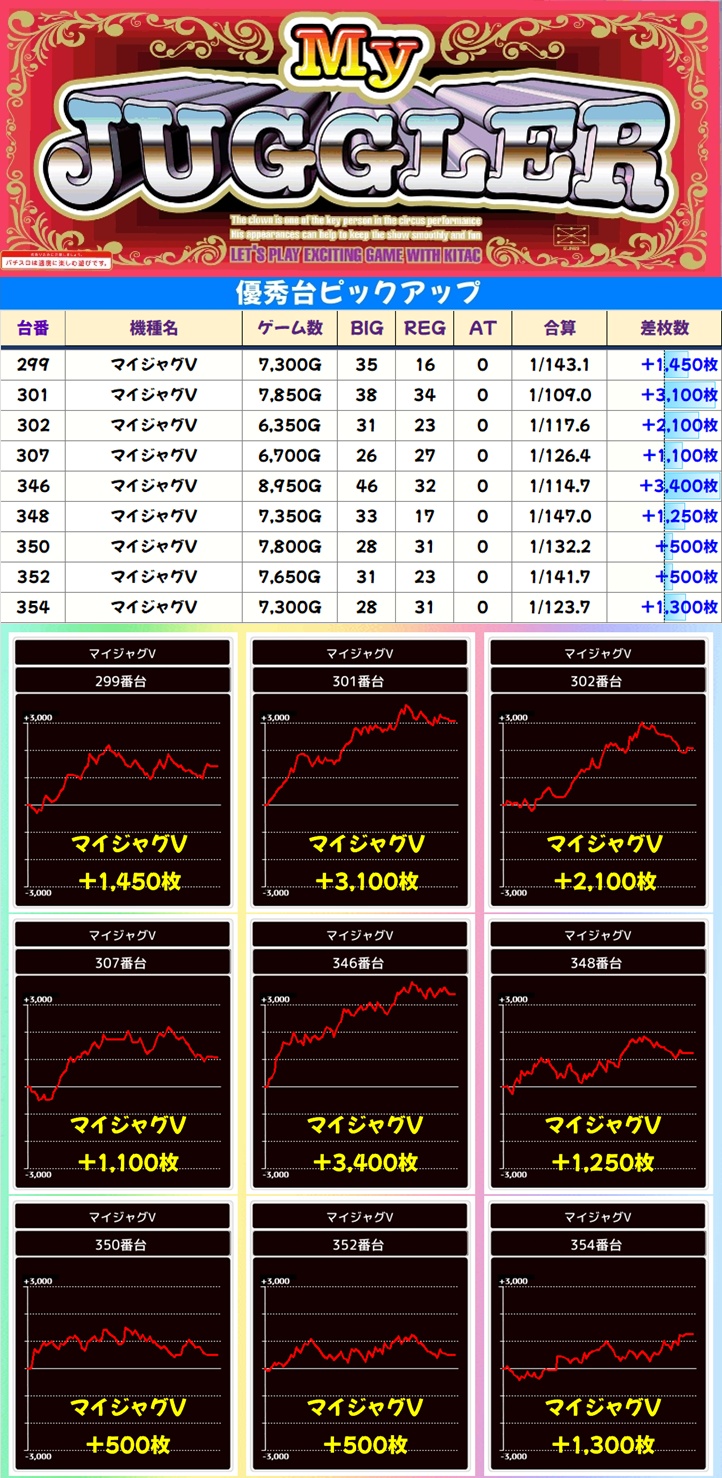Sort by the ゲーム数 column header
722x1478 pixels.
click(290, 328)
